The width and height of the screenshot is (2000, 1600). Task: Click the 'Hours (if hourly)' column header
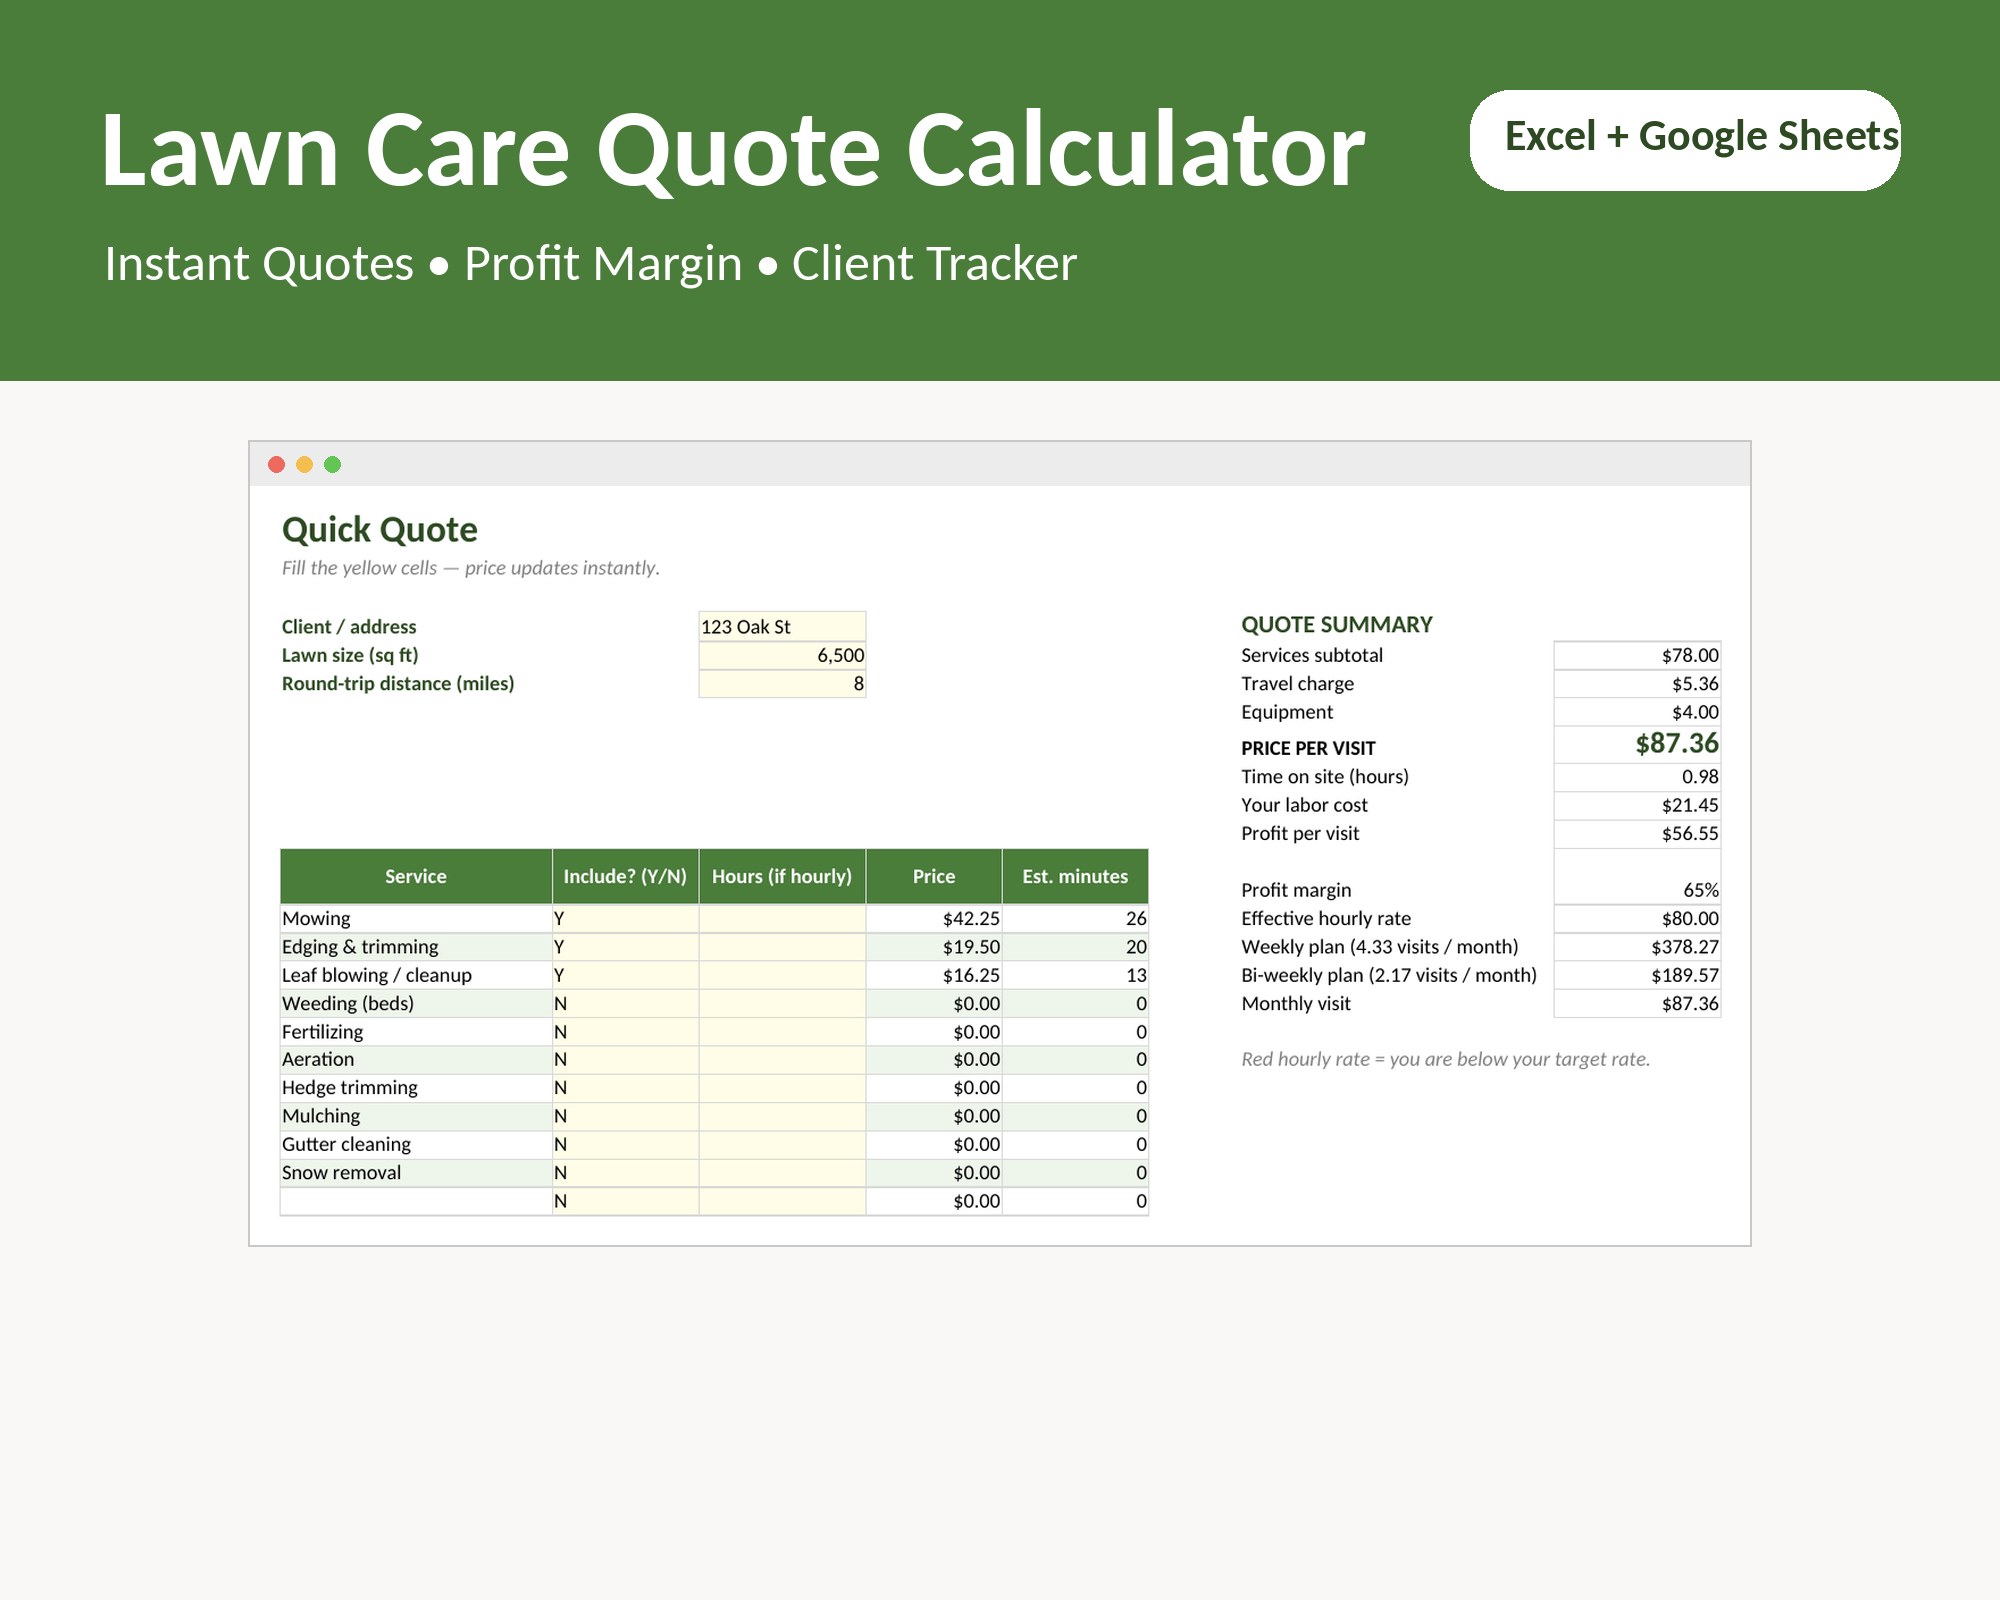tap(782, 876)
